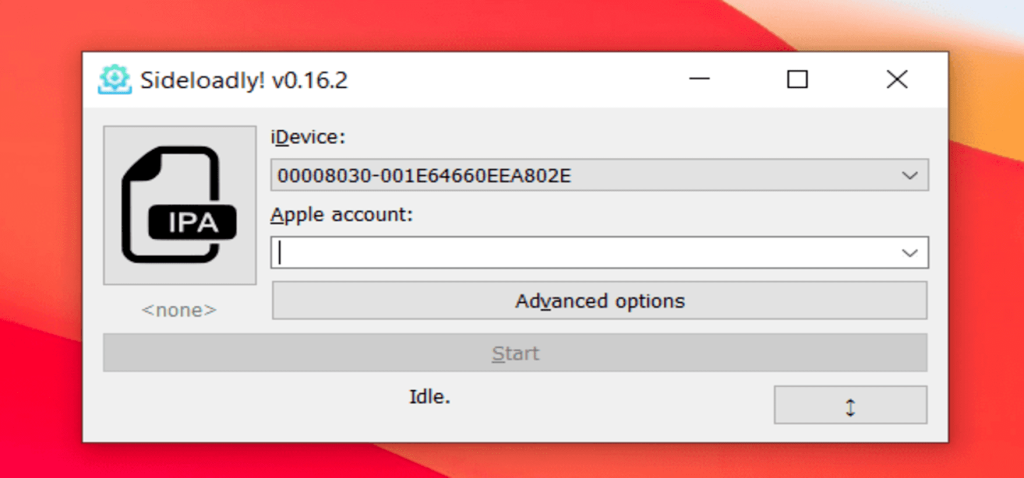Click the IPA file icon to choose an app
This screenshot has width=1024, height=478.
pyautogui.click(x=180, y=205)
